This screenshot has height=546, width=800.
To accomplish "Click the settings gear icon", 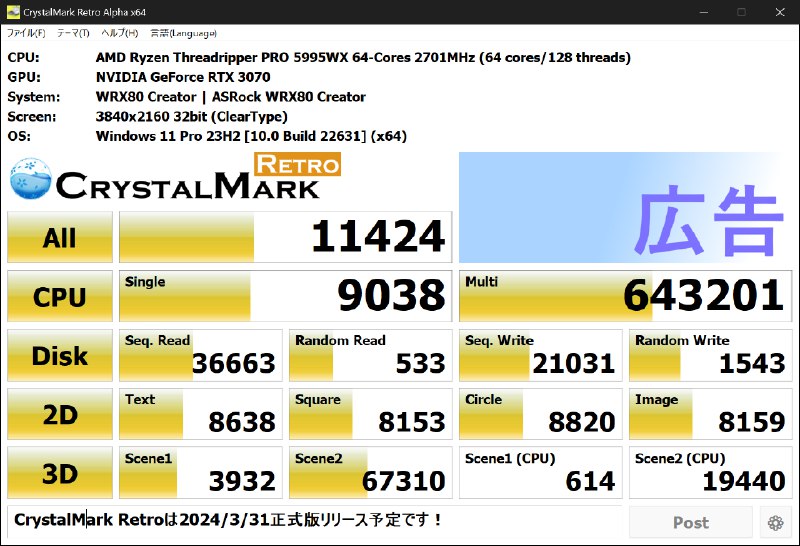I will coord(776,523).
